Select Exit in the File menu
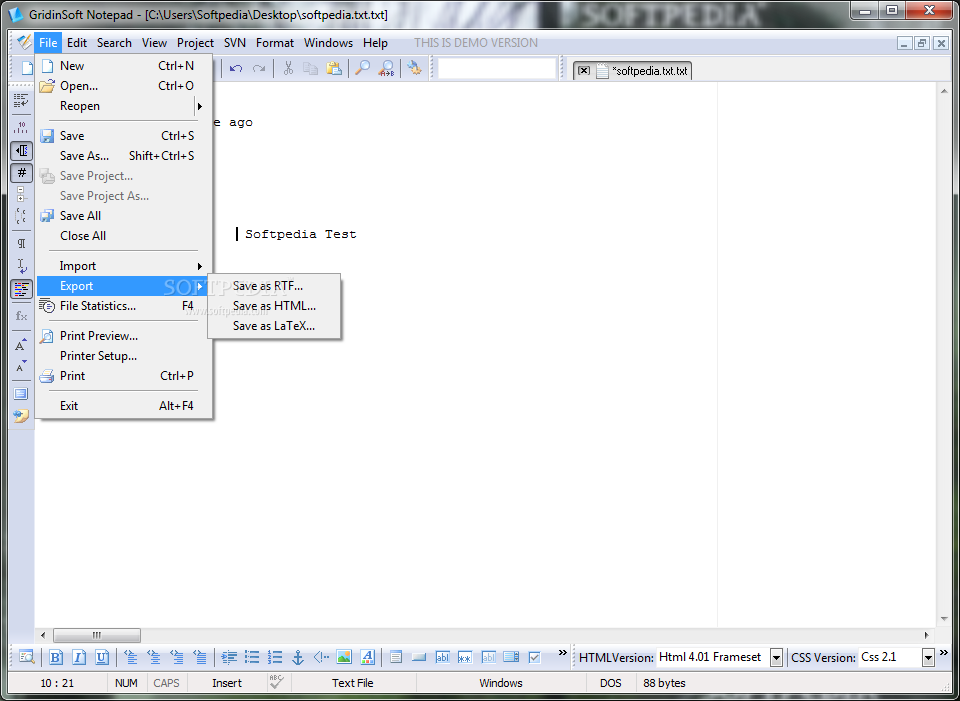Viewport: 960px width, 701px height. (124, 405)
